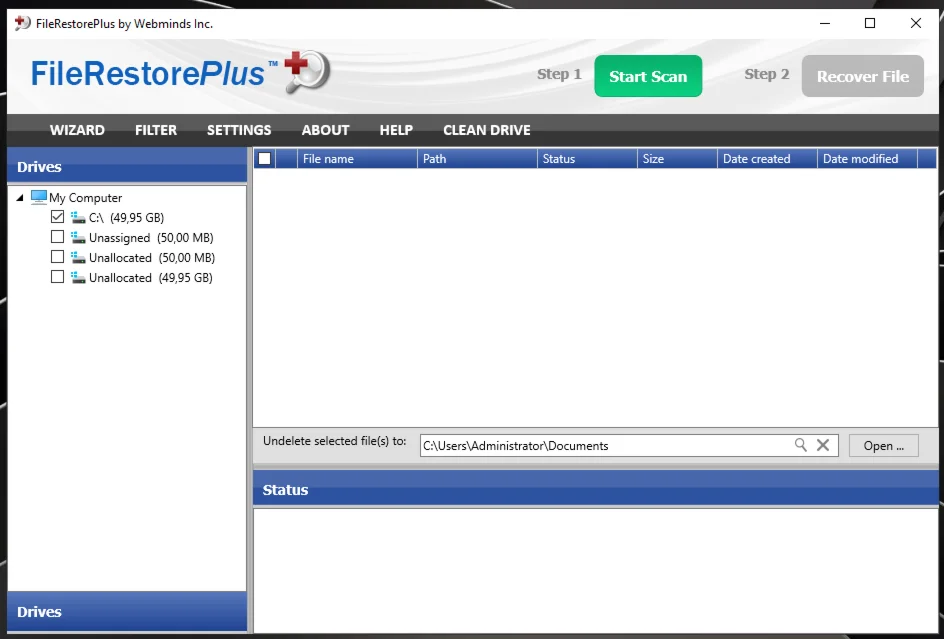Sort by Path column header

coord(477,158)
